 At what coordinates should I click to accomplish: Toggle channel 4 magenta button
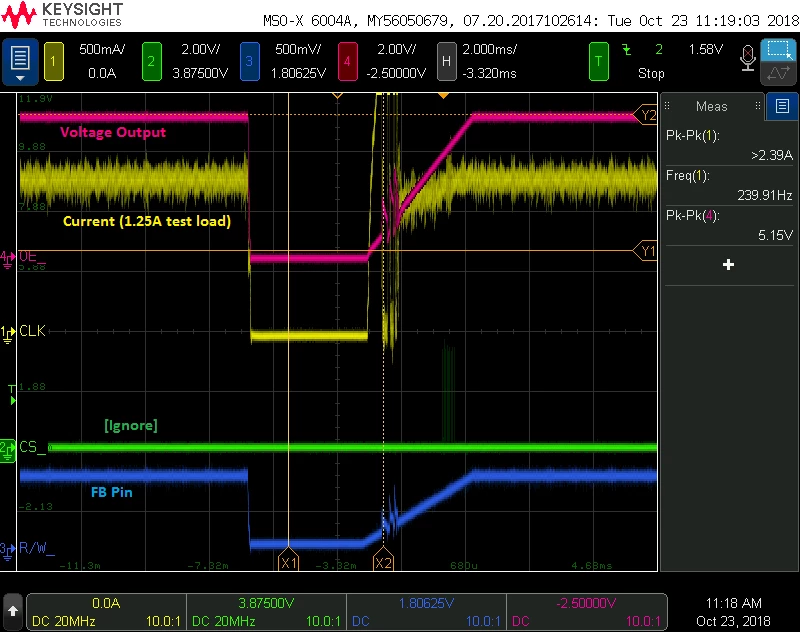click(347, 62)
